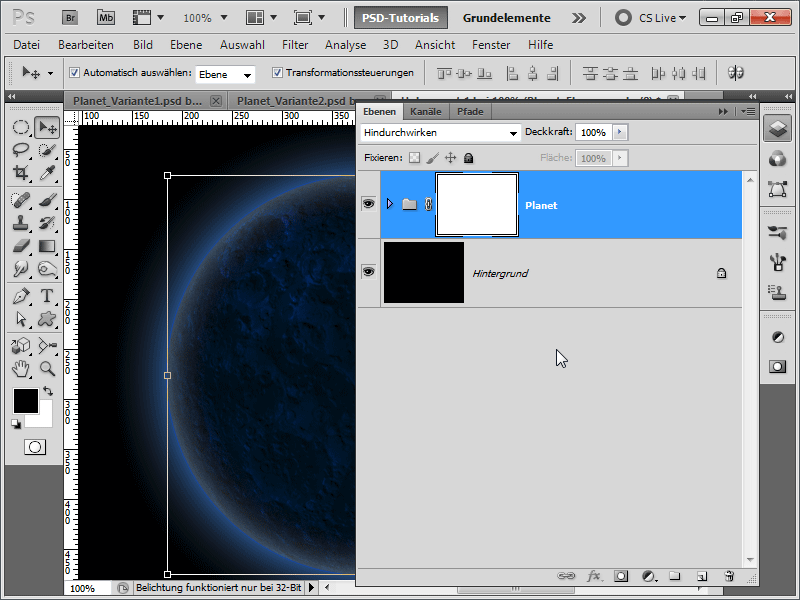Select the Elliptical Marquee tool

click(20, 127)
